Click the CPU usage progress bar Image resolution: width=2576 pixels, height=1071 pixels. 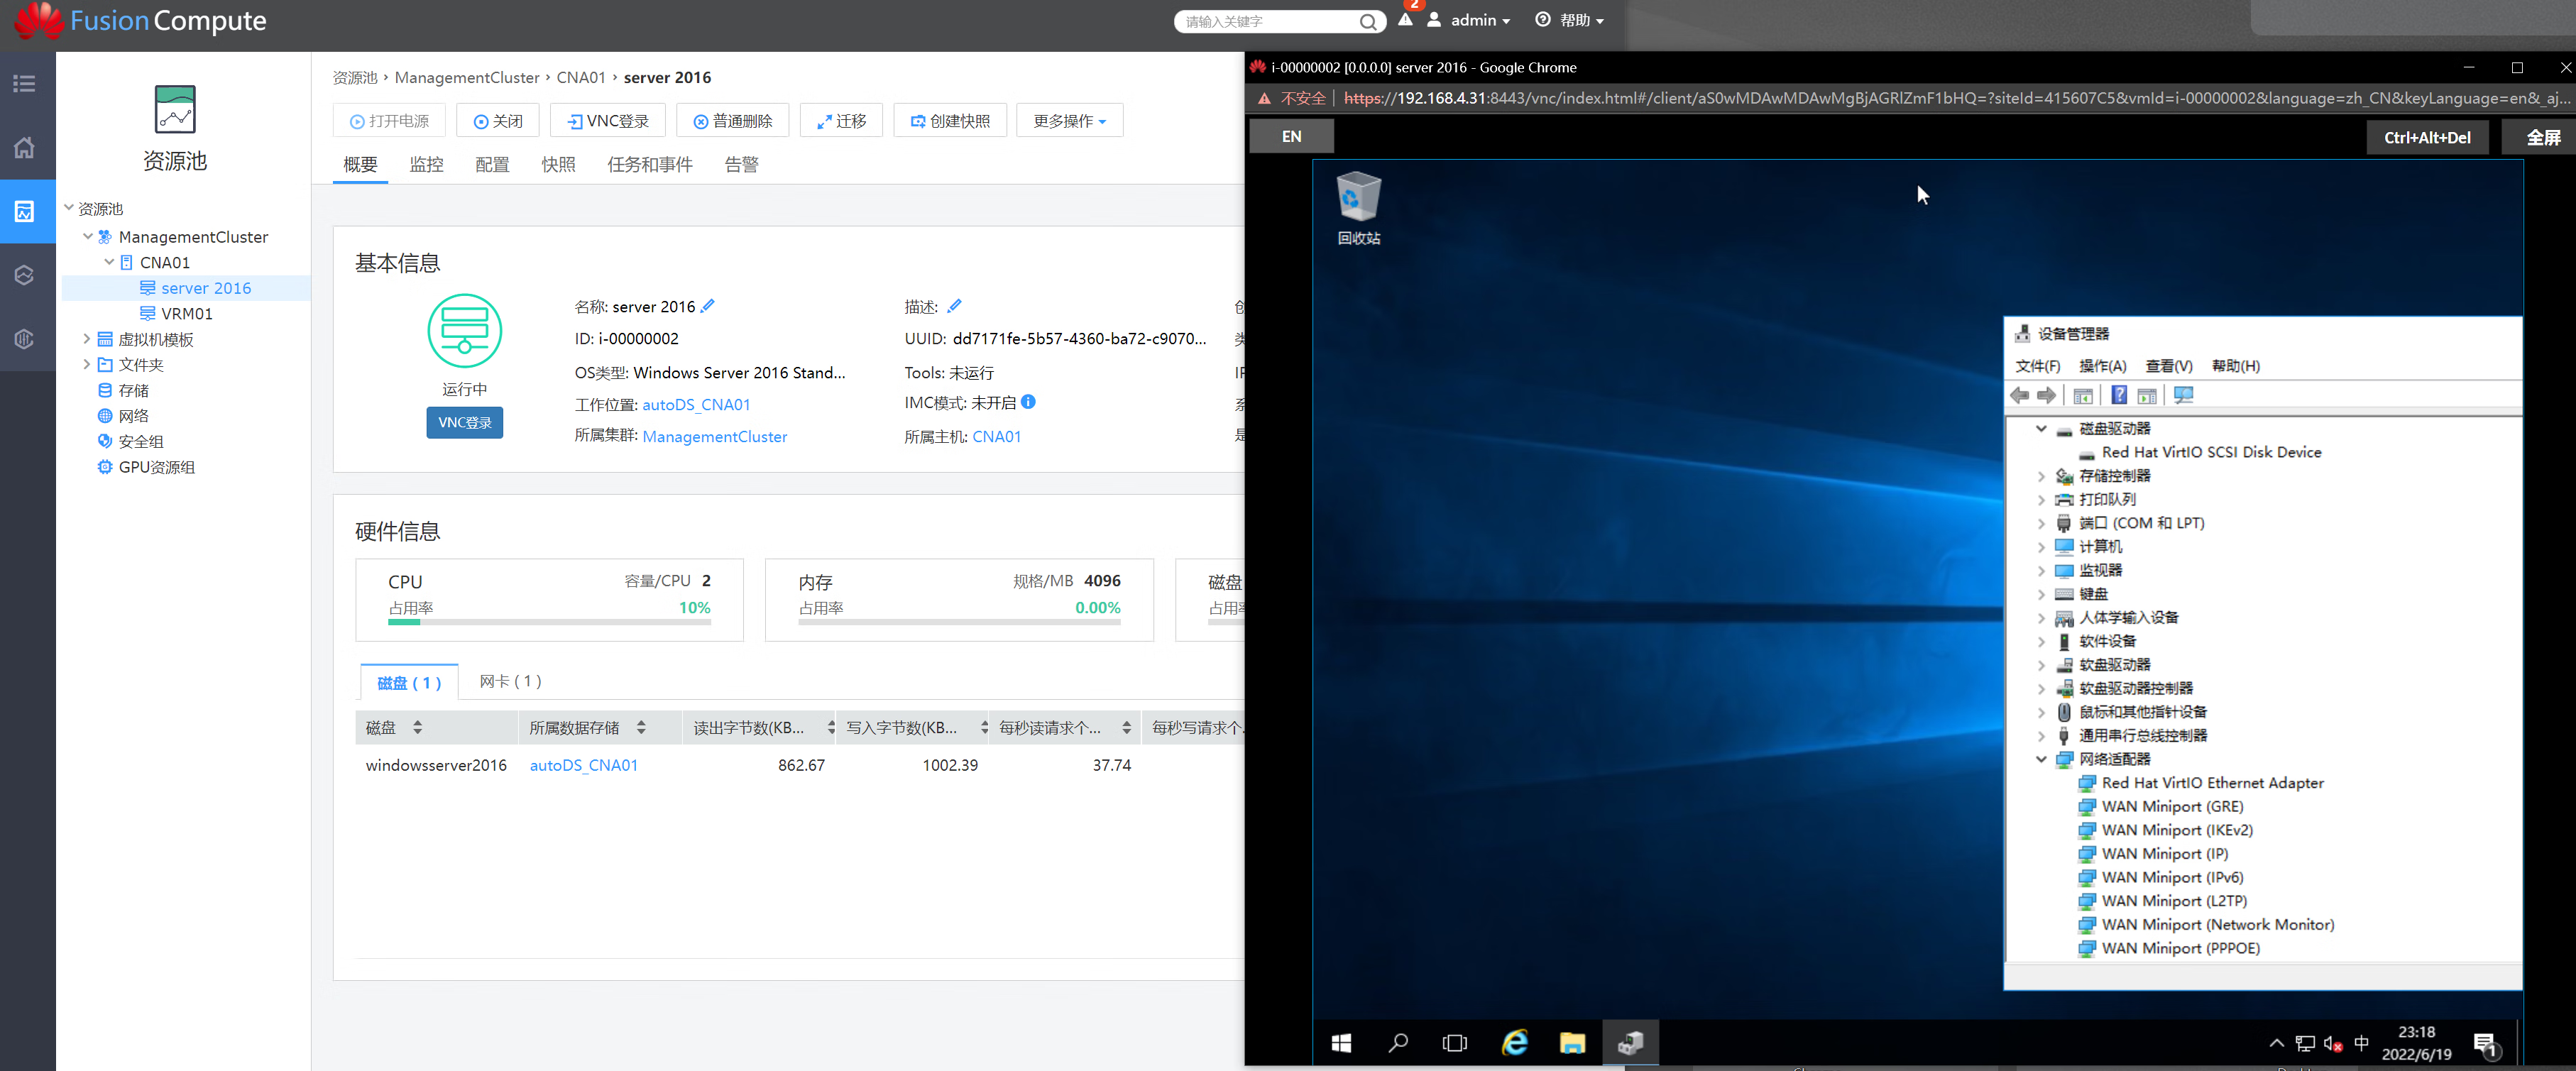[549, 622]
